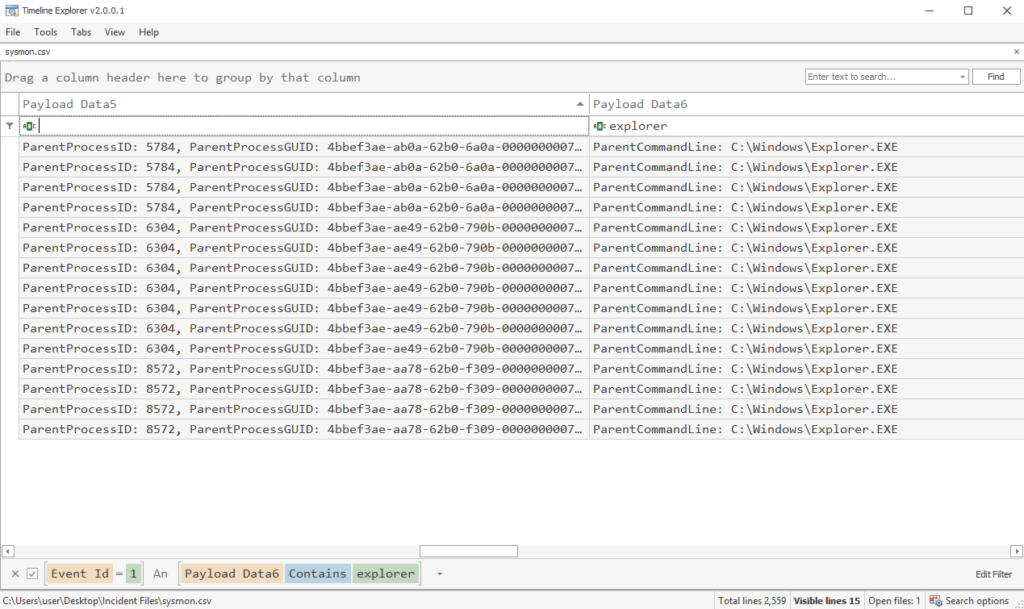Maximize the Timeline Explorer window

pyautogui.click(x=968, y=10)
